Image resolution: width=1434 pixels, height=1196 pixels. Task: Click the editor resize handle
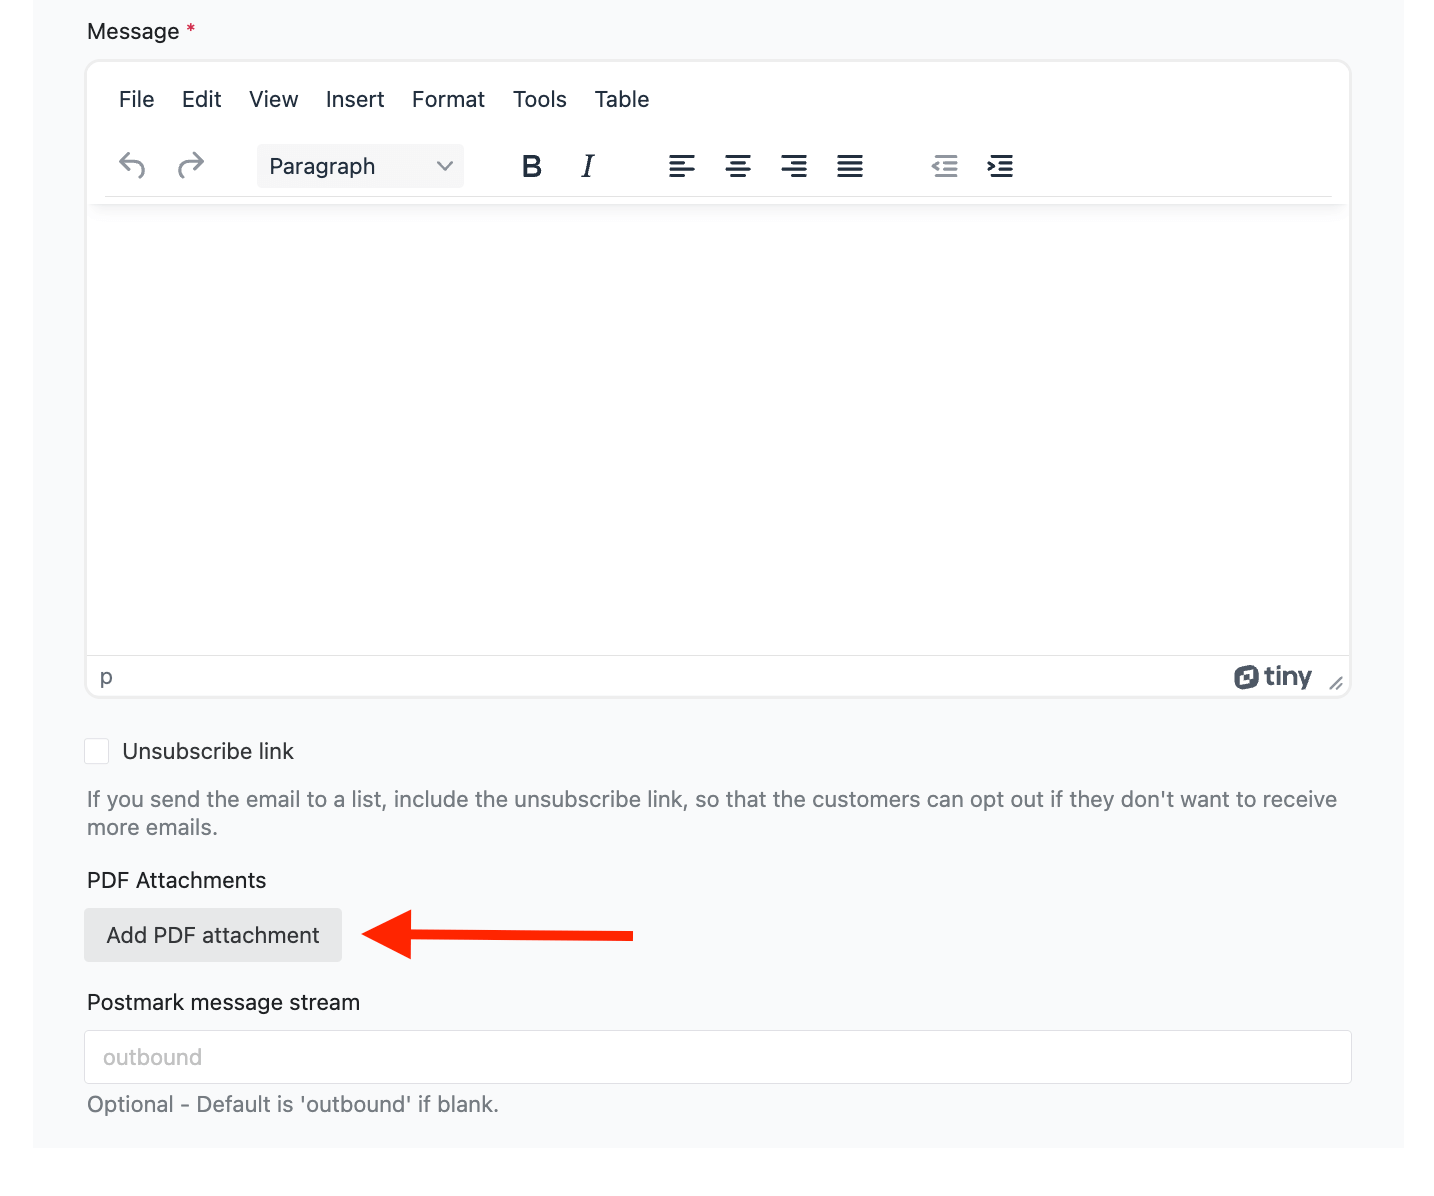tap(1336, 682)
